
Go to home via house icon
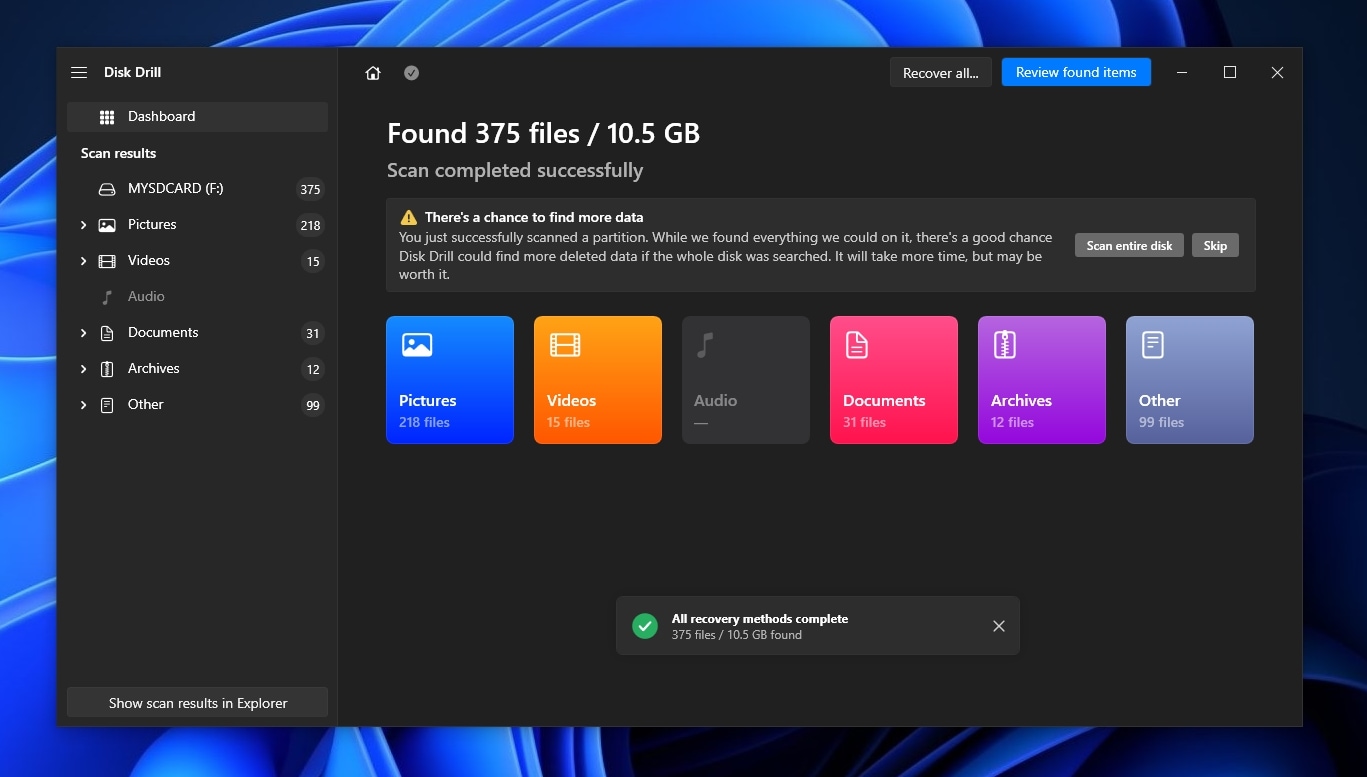tap(373, 73)
